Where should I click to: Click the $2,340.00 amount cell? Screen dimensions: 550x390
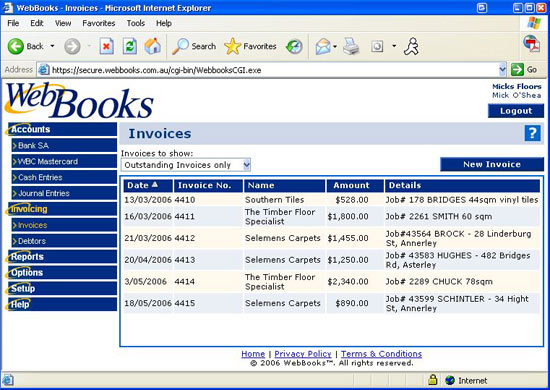(x=348, y=282)
